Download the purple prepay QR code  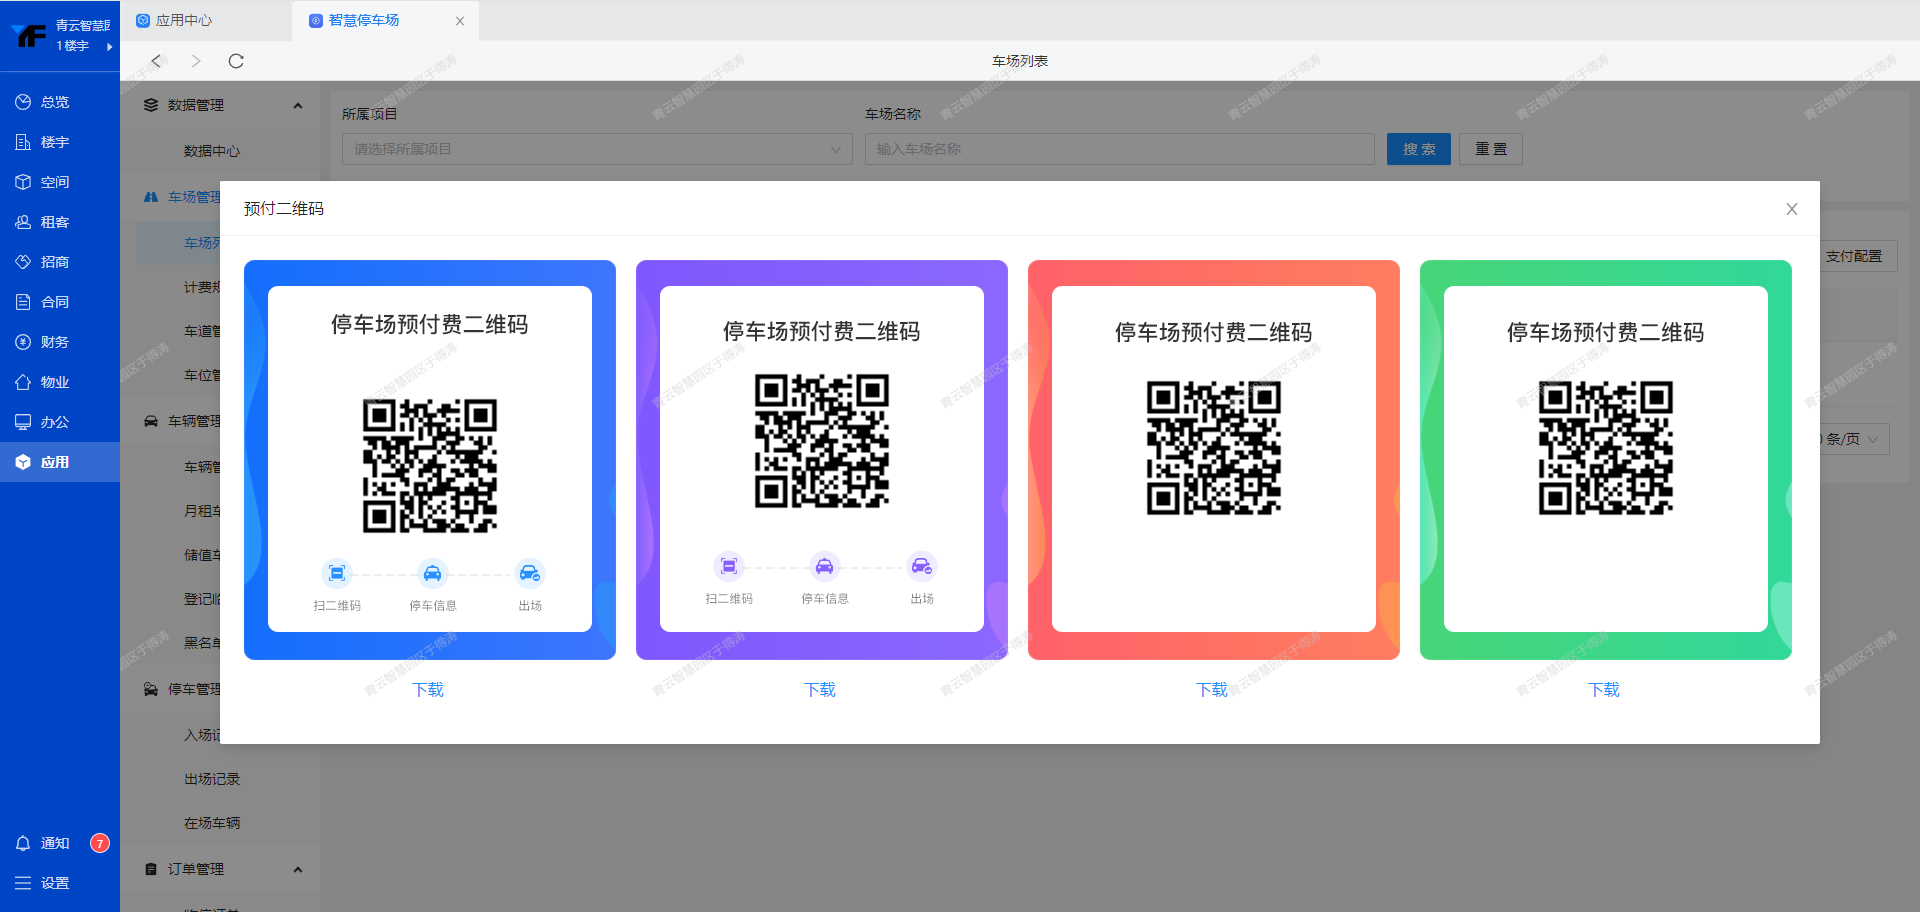click(x=820, y=690)
